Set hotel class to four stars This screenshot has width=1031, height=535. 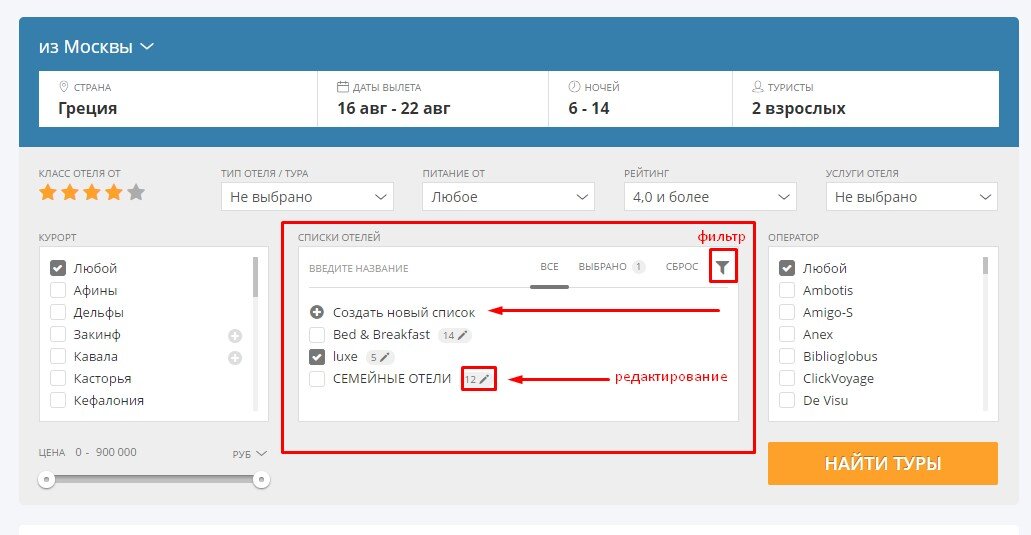click(x=114, y=192)
